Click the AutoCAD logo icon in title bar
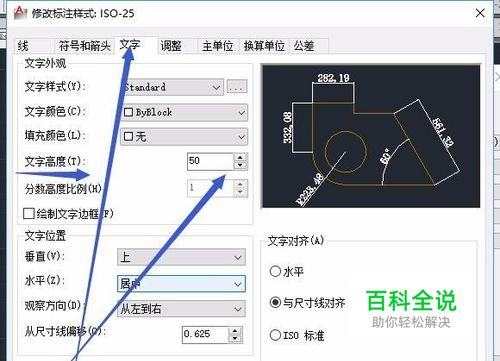 pos(20,13)
